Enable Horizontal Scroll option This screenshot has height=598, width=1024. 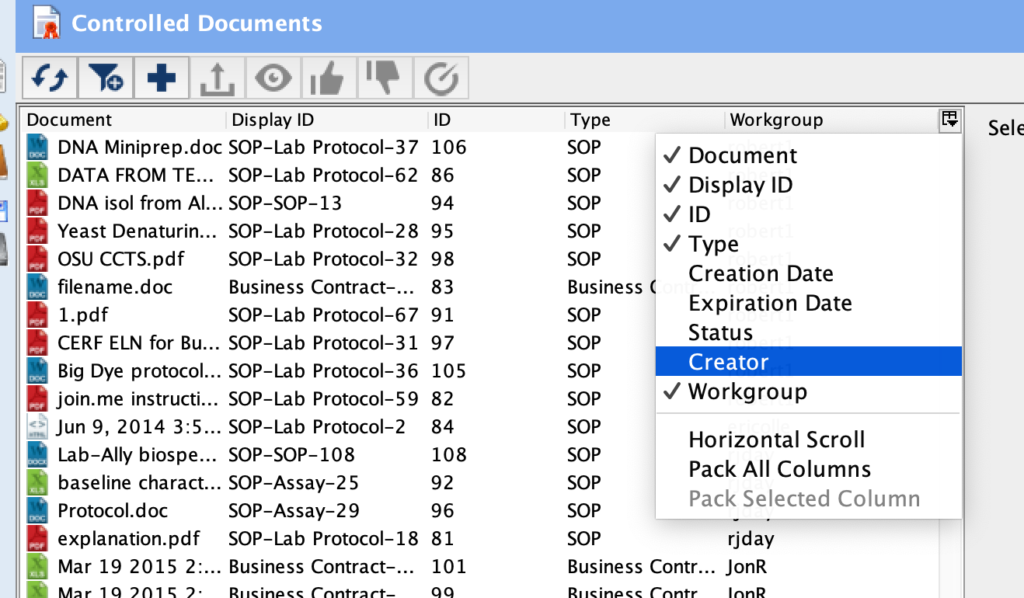point(776,439)
